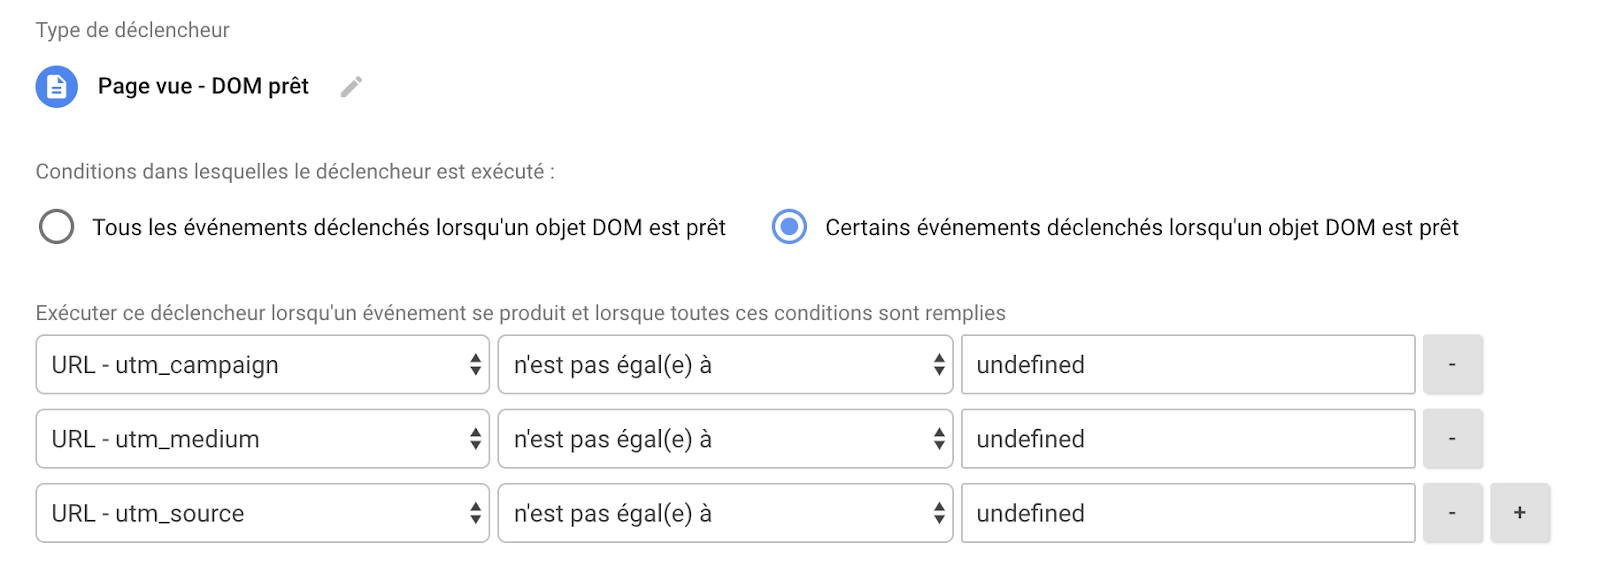
Task: Click the undefined value field for utm_medium
Action: [1188, 439]
